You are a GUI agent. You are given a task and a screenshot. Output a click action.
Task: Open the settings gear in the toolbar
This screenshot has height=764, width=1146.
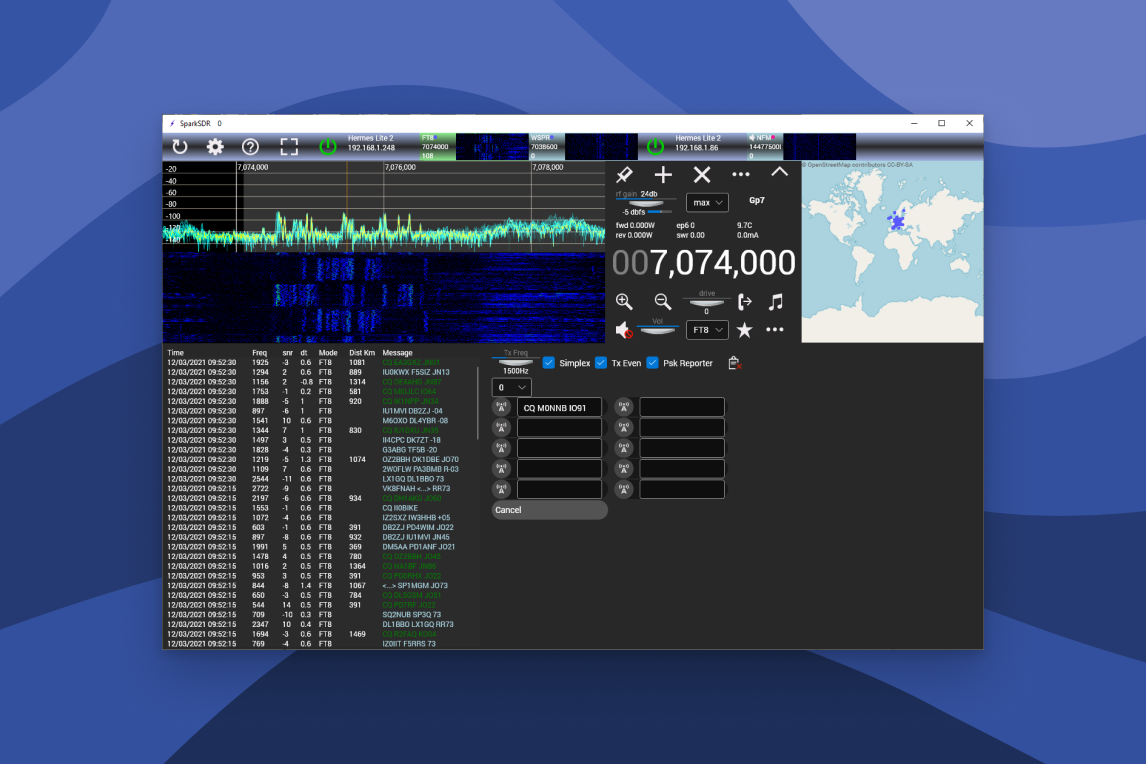(213, 146)
